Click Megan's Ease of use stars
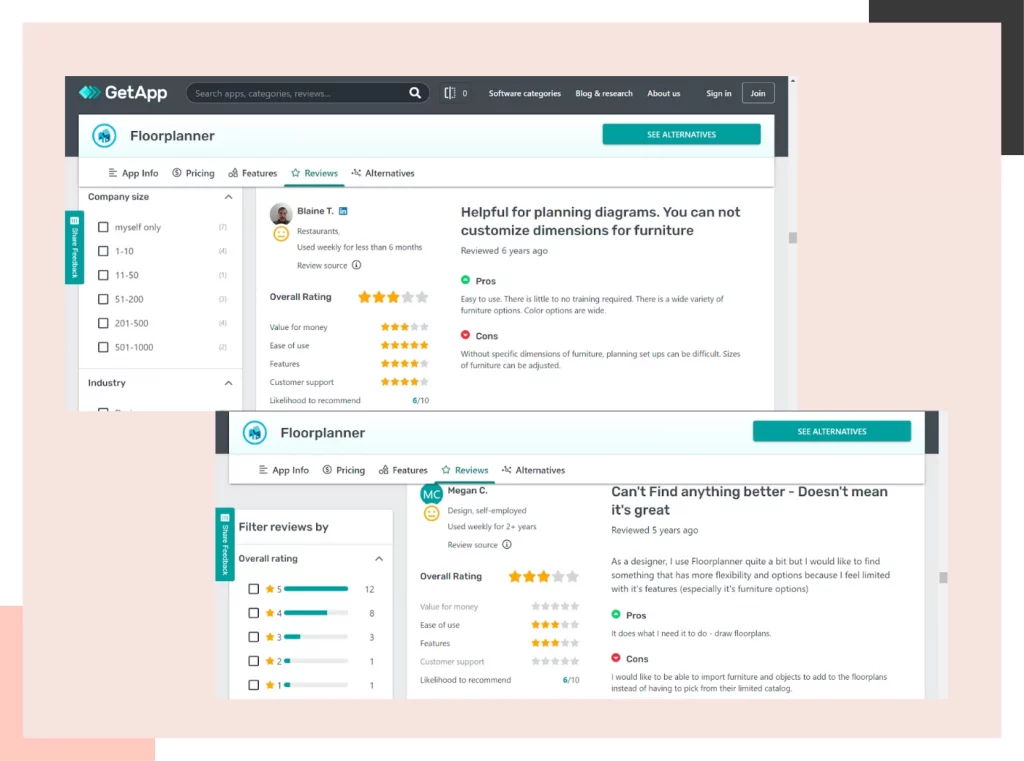 (x=555, y=624)
